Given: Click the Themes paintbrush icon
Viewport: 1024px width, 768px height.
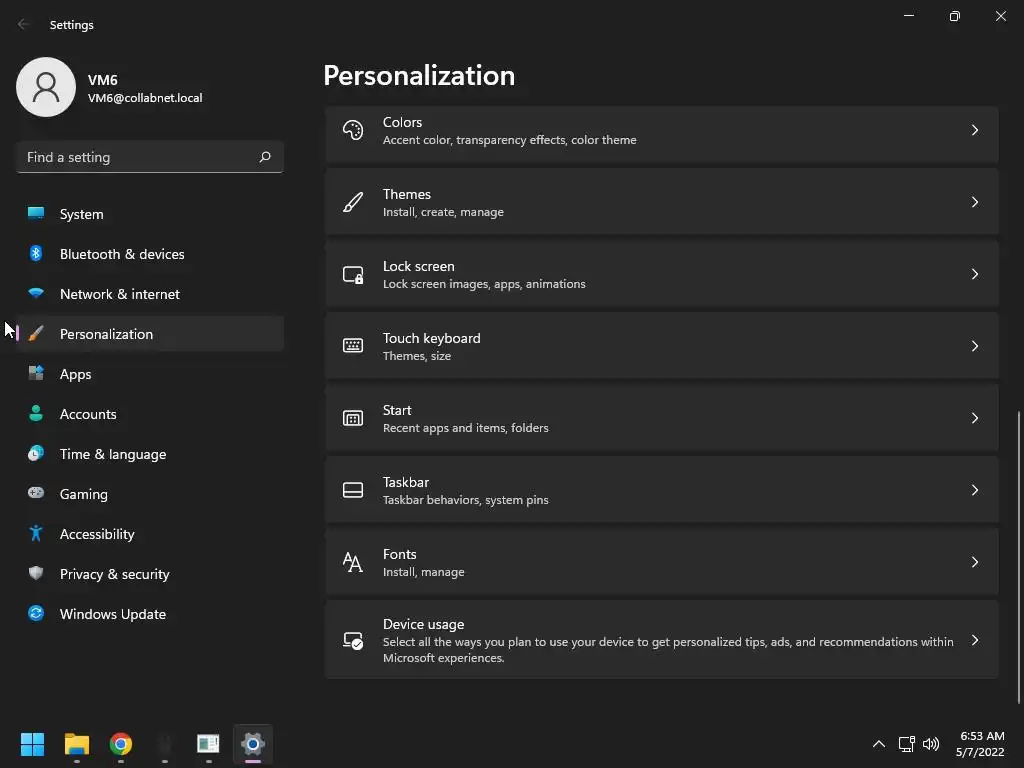Looking at the screenshot, I should point(353,202).
